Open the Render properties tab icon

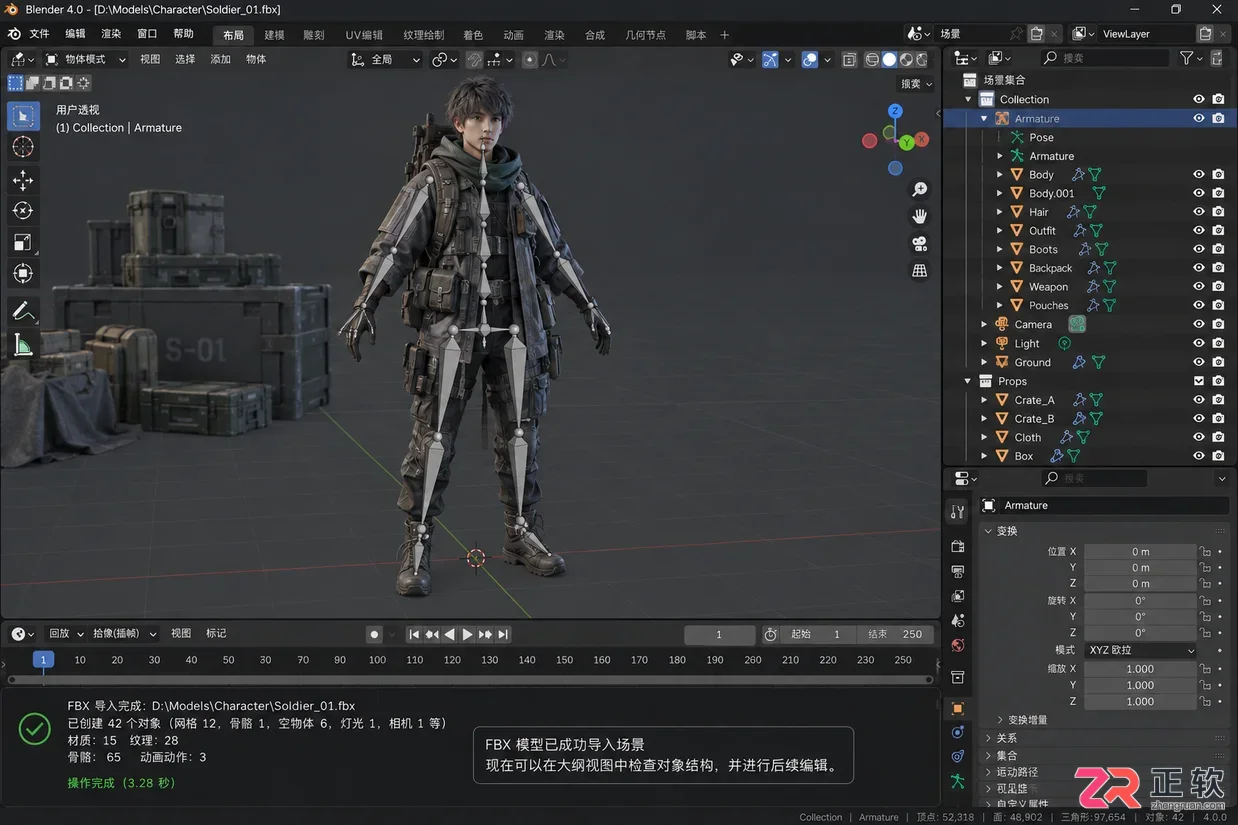click(958, 547)
